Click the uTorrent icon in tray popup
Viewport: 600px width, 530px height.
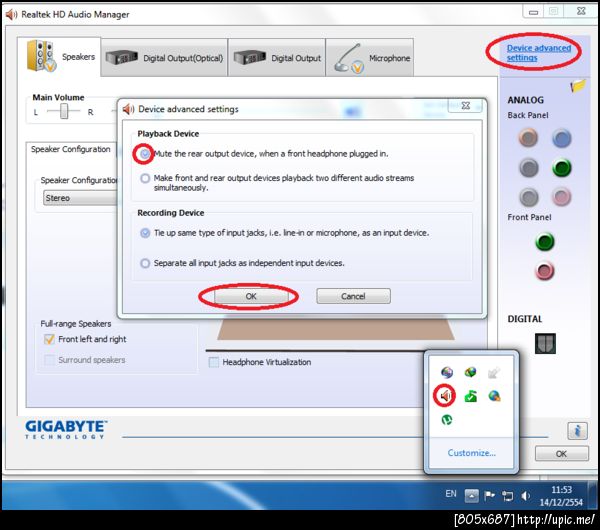click(x=446, y=420)
